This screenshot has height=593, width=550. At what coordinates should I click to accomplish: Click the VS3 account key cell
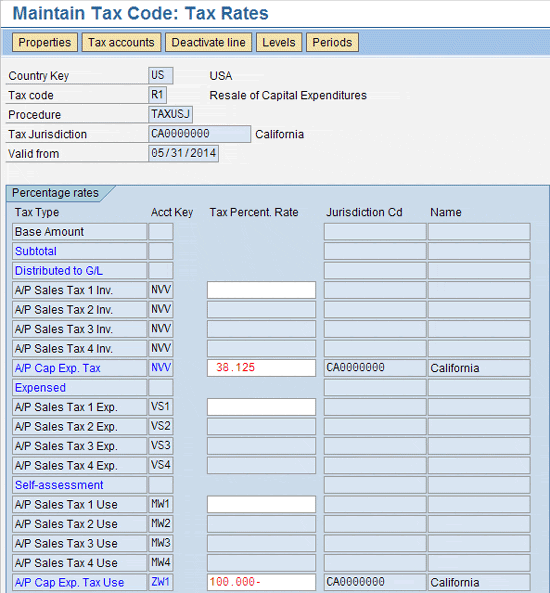[161, 446]
